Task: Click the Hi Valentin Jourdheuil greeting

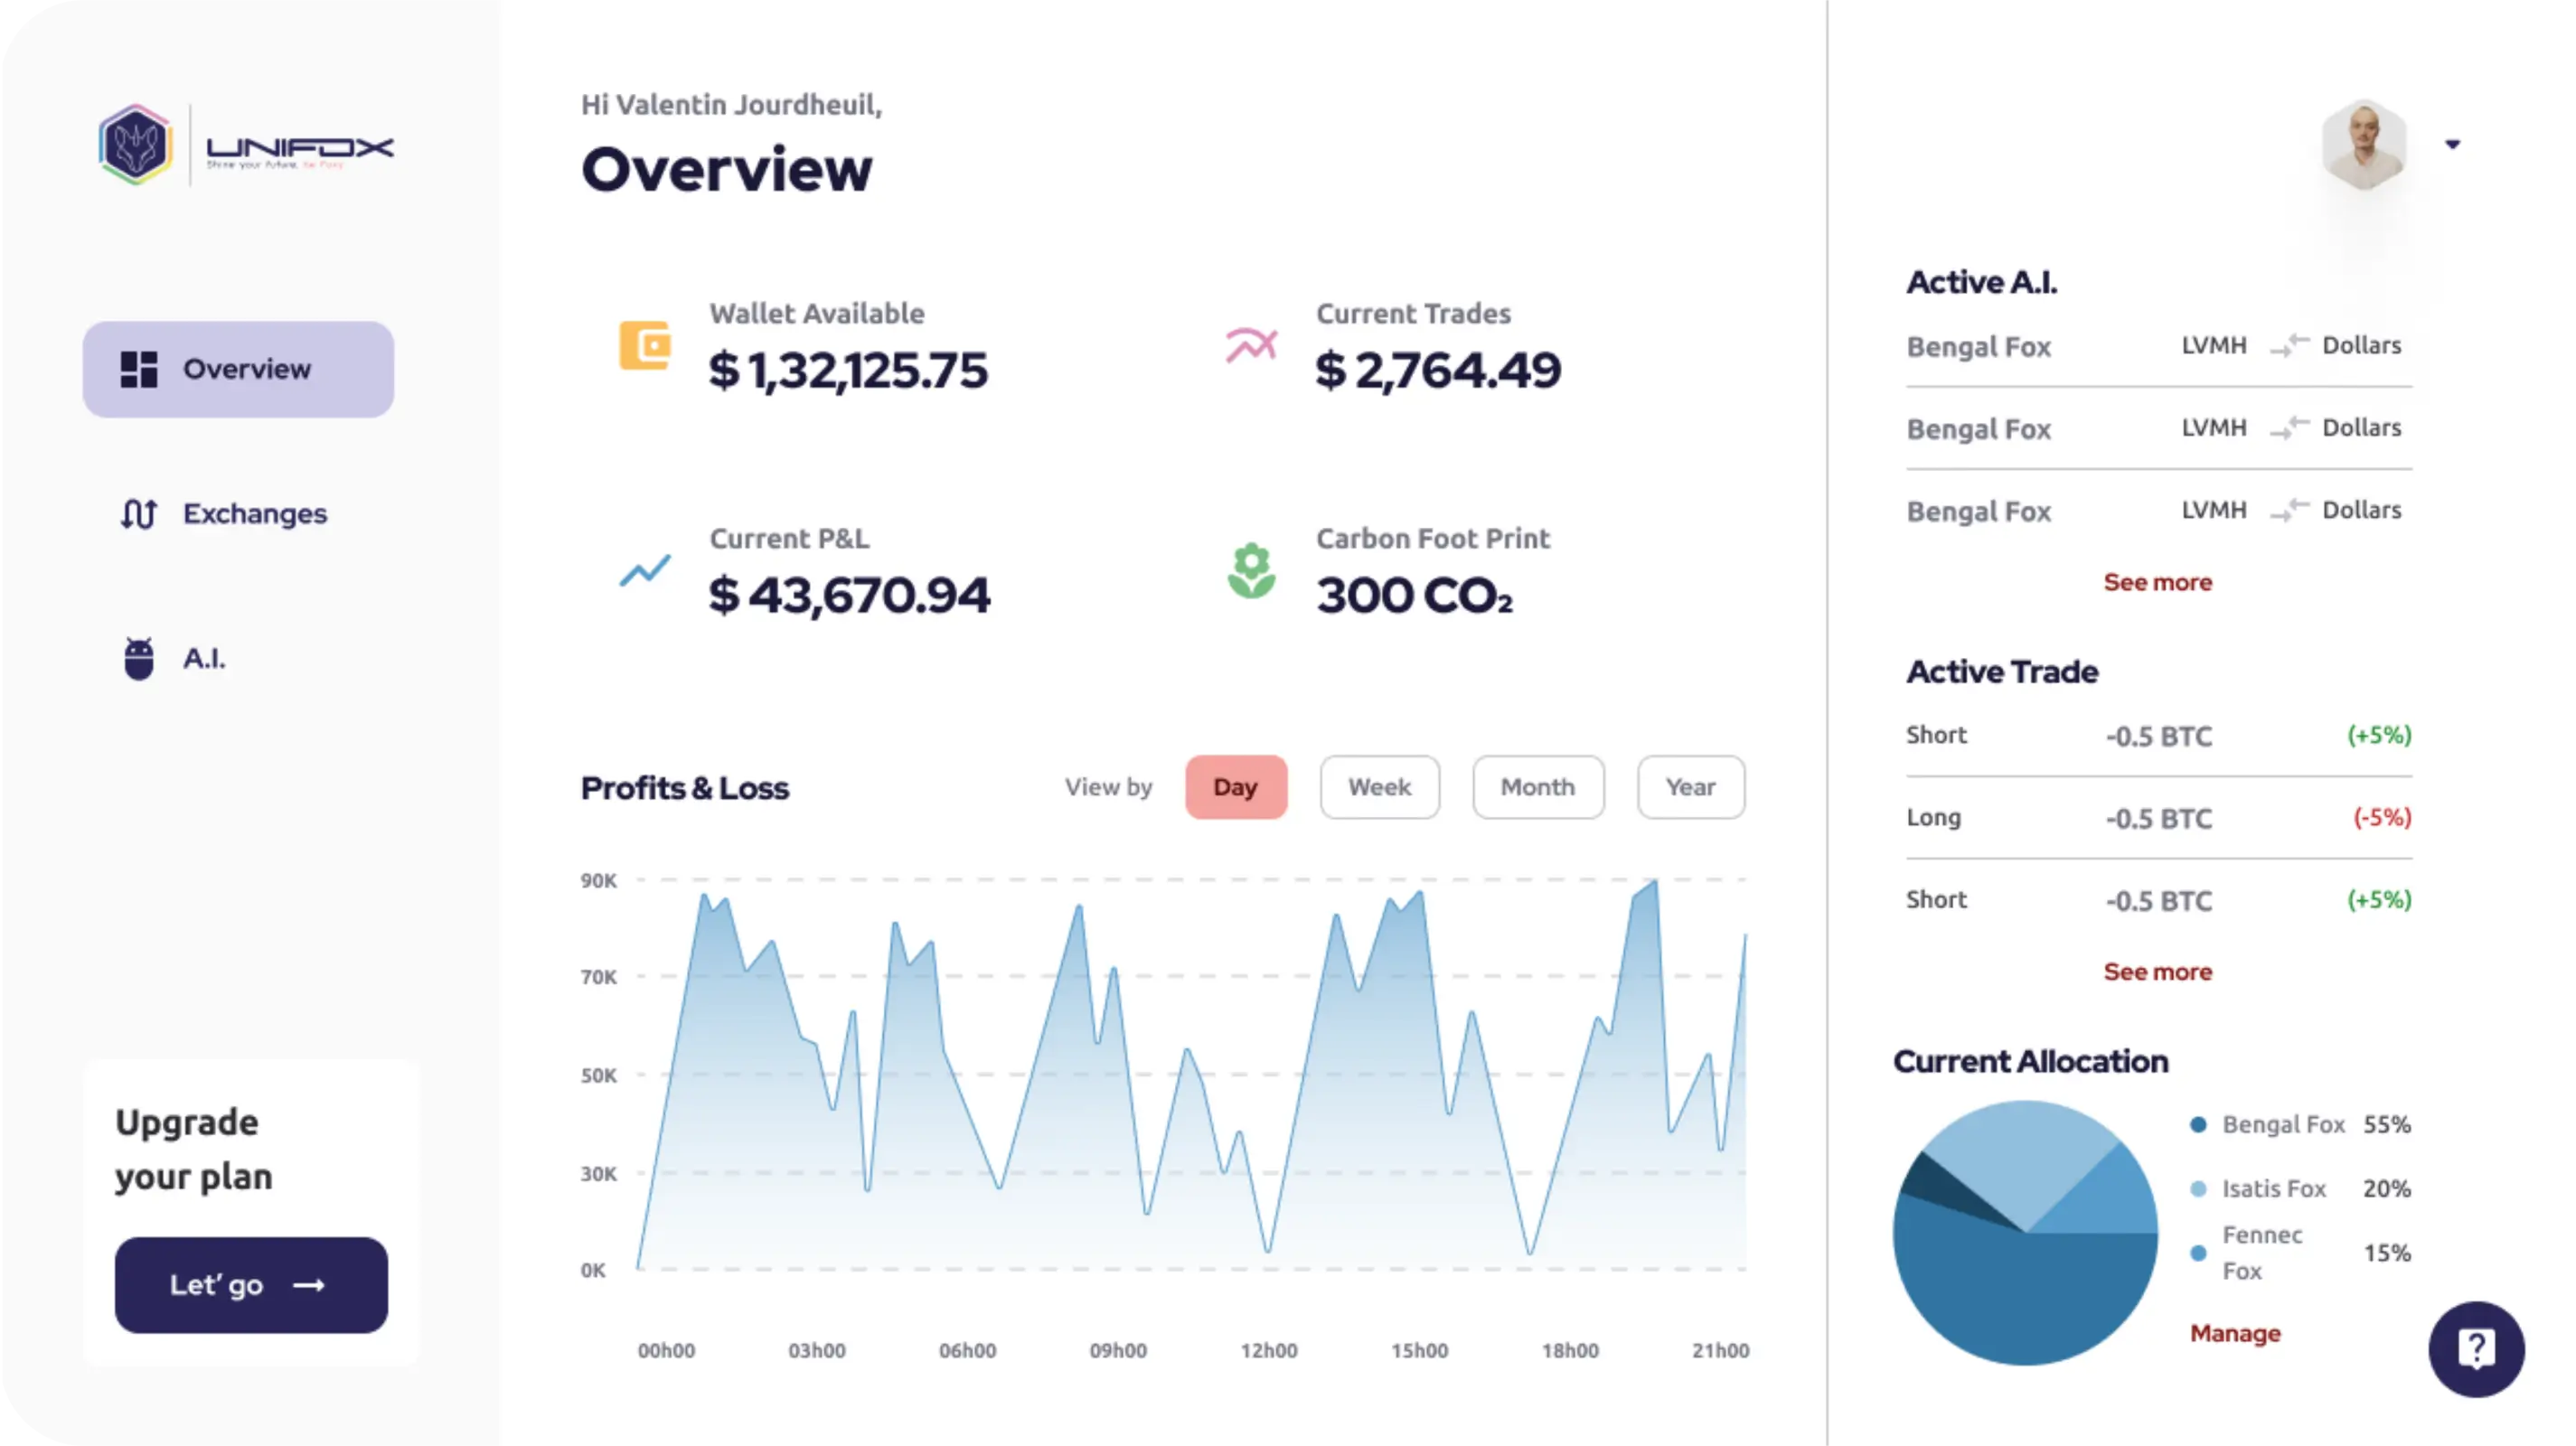Action: pos(731,105)
